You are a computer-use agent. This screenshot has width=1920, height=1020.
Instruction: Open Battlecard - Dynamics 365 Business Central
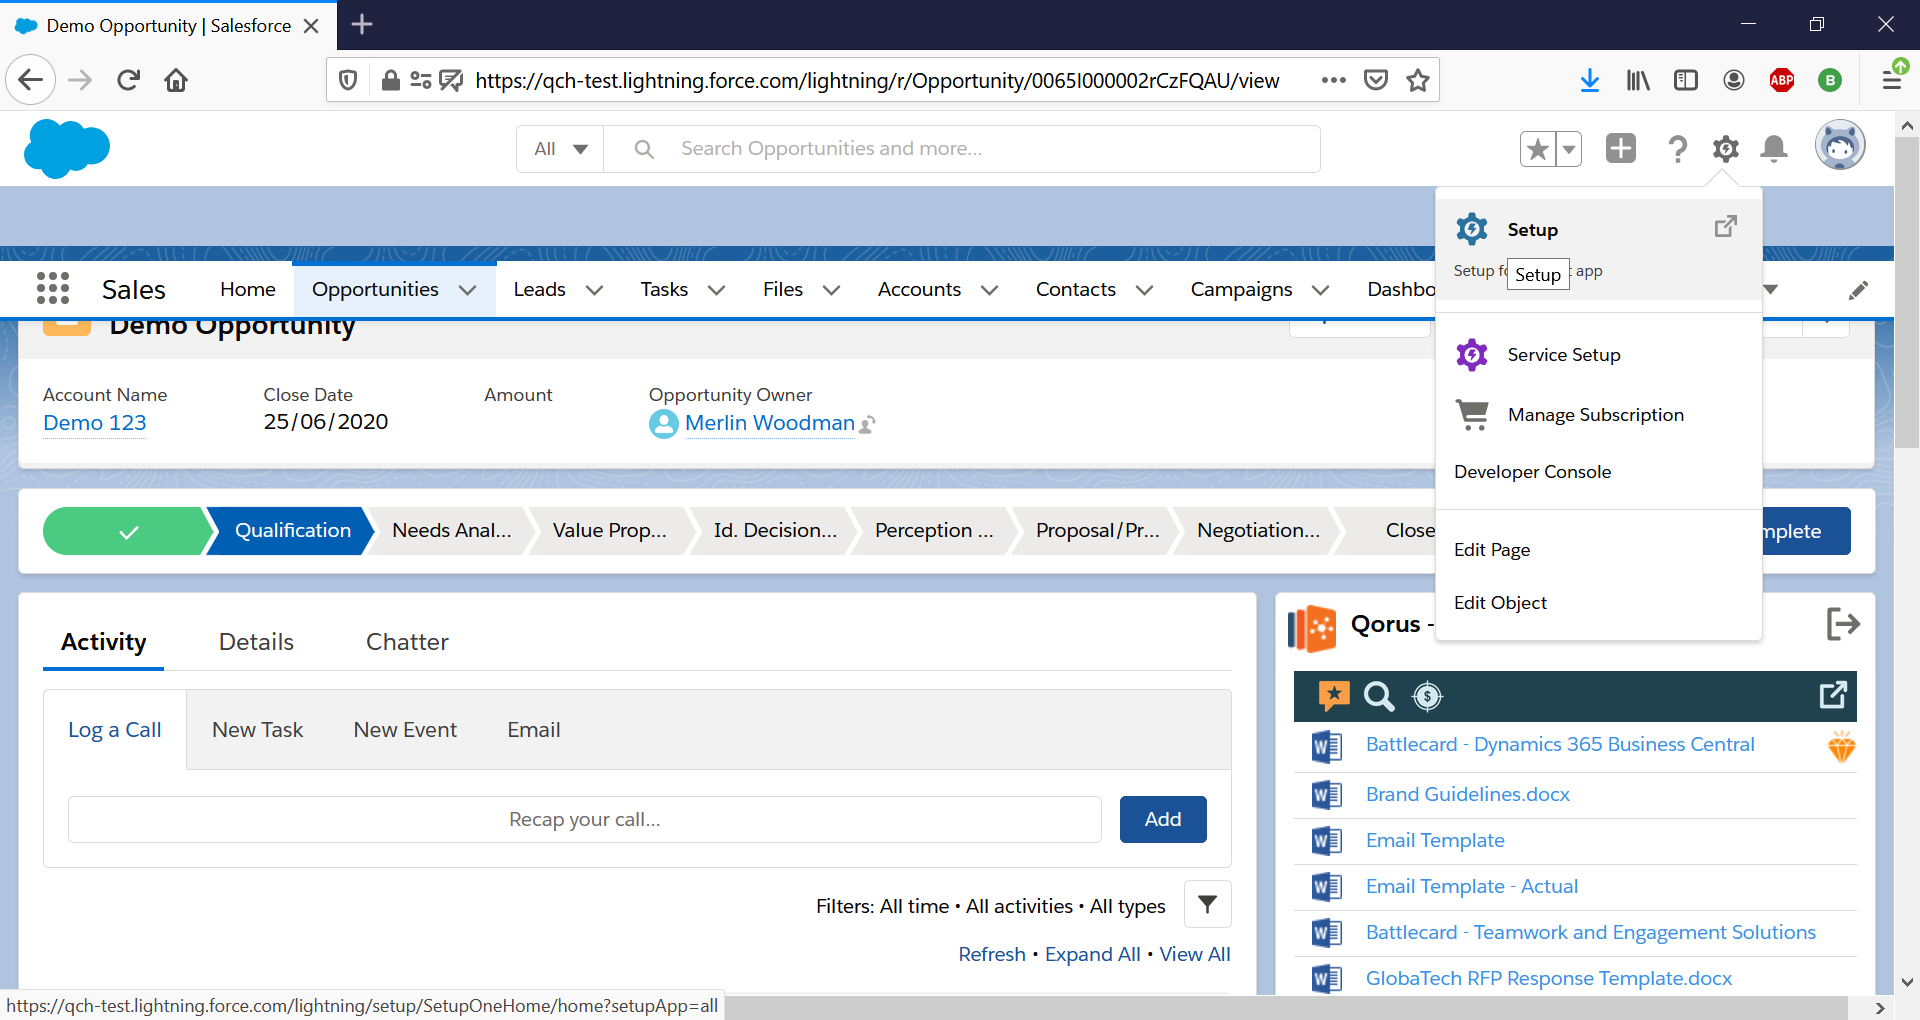[x=1560, y=744]
